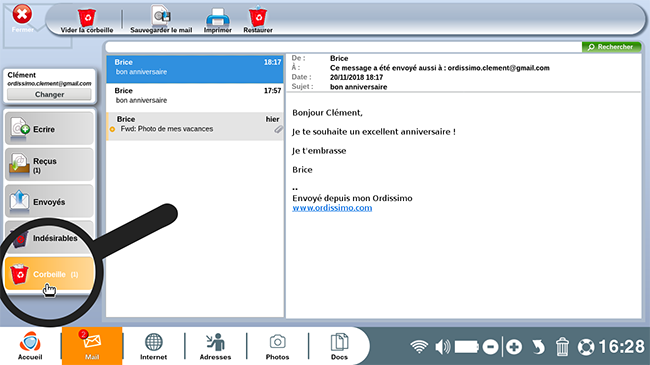This screenshot has height=365, width=650.
Task: Click the Rechercher search button
Action: click(x=611, y=47)
